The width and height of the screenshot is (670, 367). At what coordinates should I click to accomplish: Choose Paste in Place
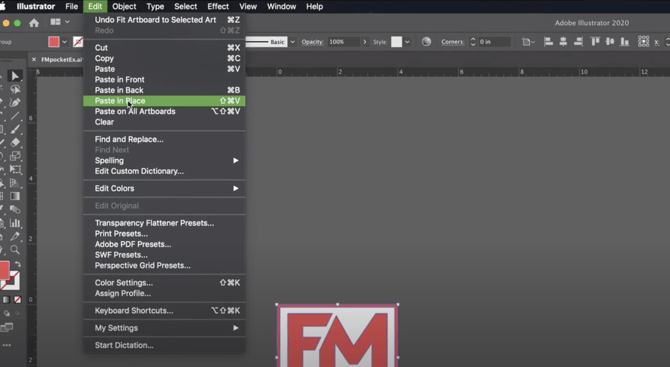tap(164, 101)
